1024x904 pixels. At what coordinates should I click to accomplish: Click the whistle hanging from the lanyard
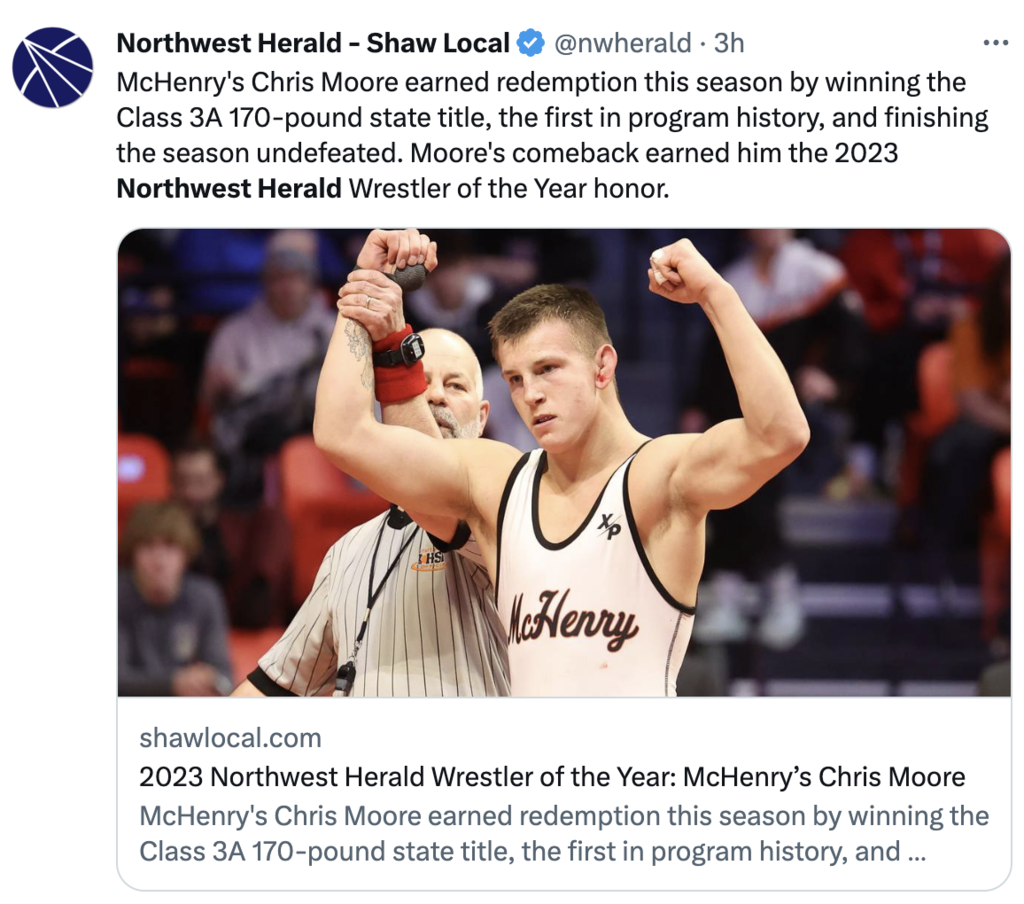pos(344,677)
